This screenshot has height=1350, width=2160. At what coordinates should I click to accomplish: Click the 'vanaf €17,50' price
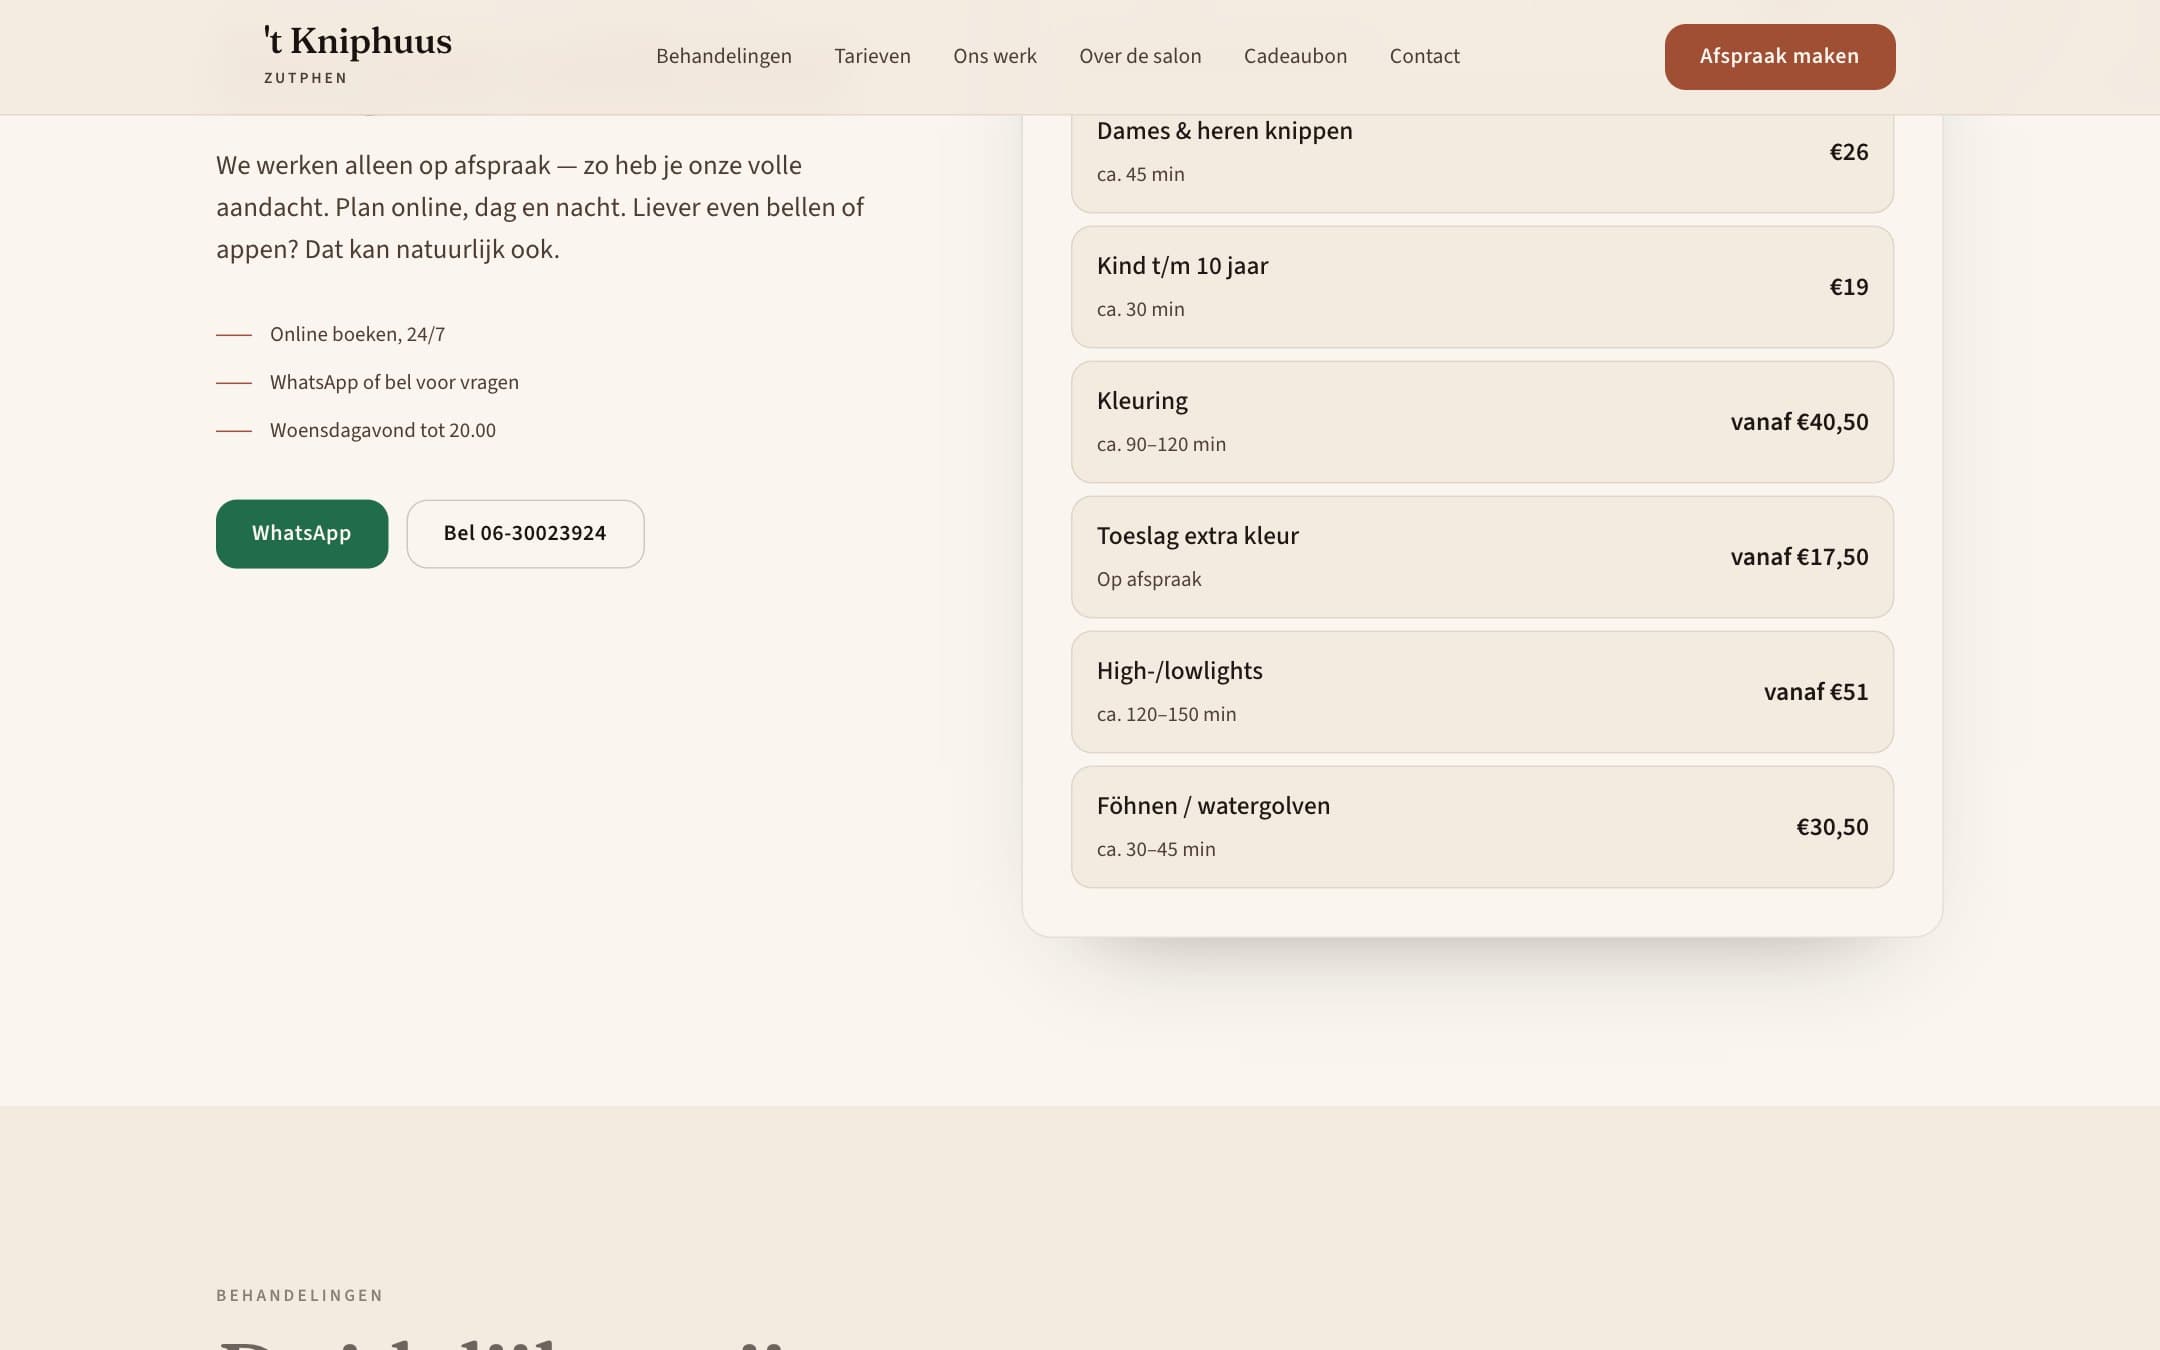pos(1799,557)
